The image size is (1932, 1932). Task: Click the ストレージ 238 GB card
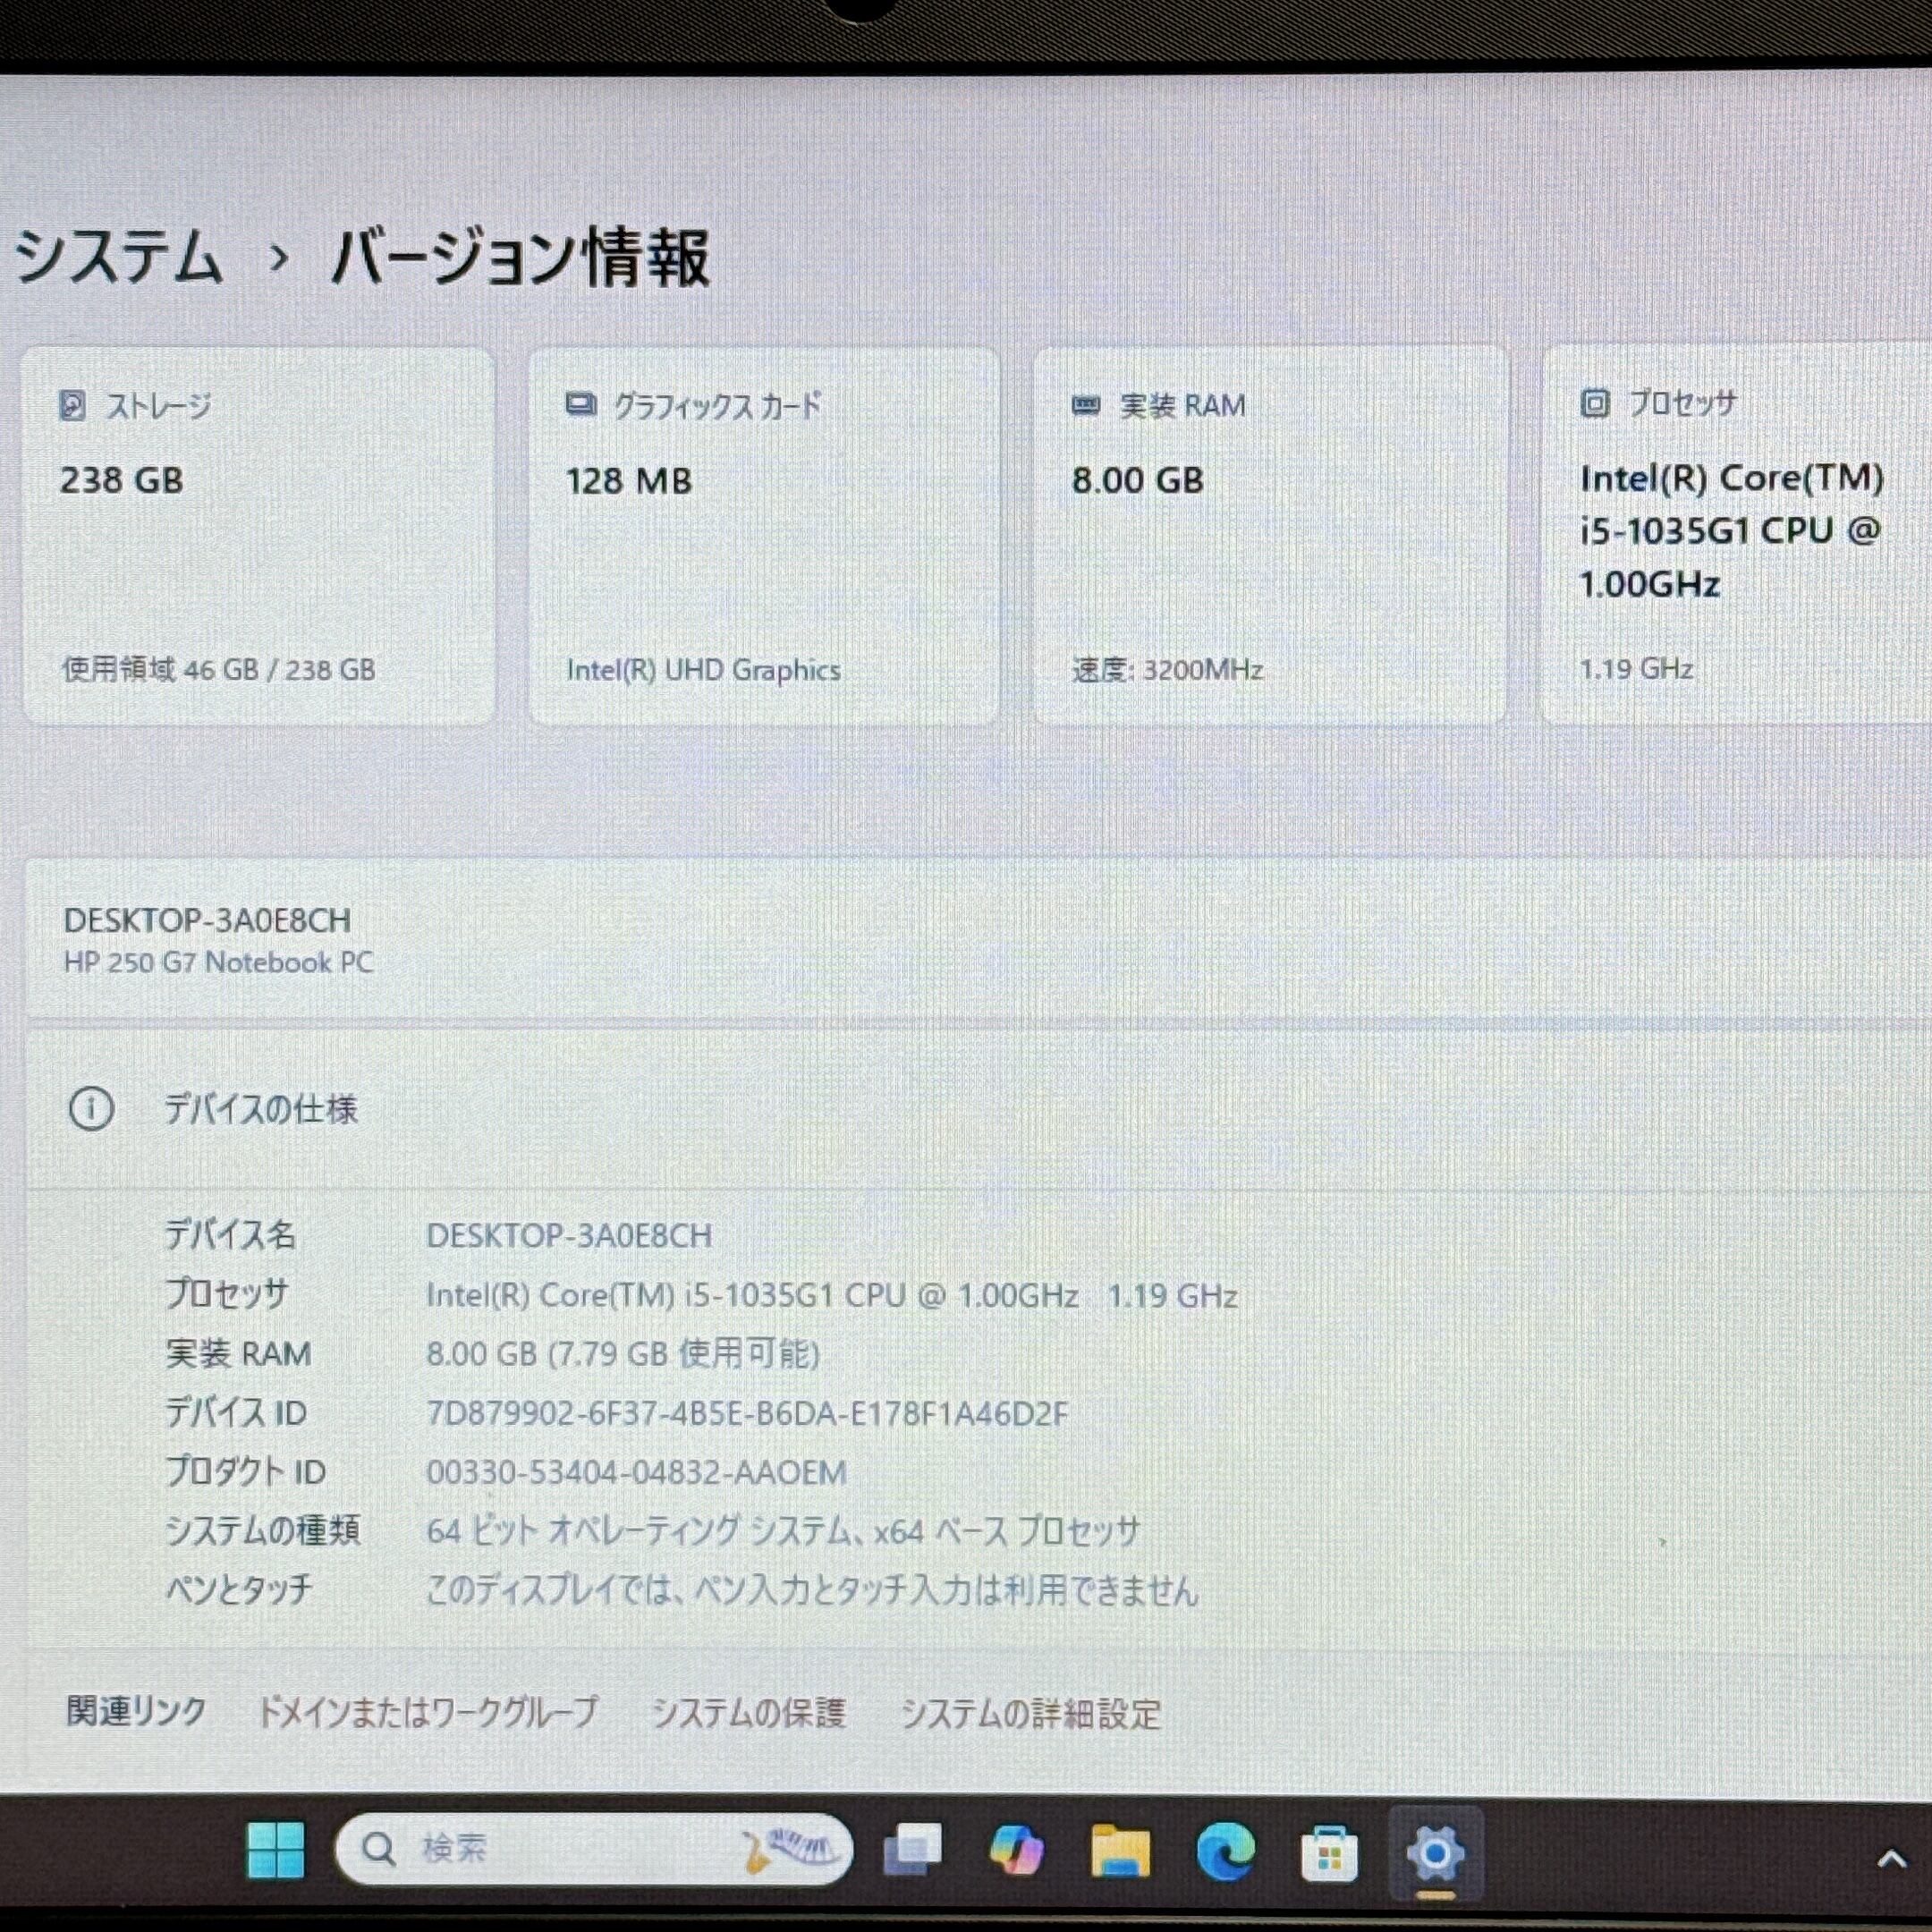click(x=258, y=535)
